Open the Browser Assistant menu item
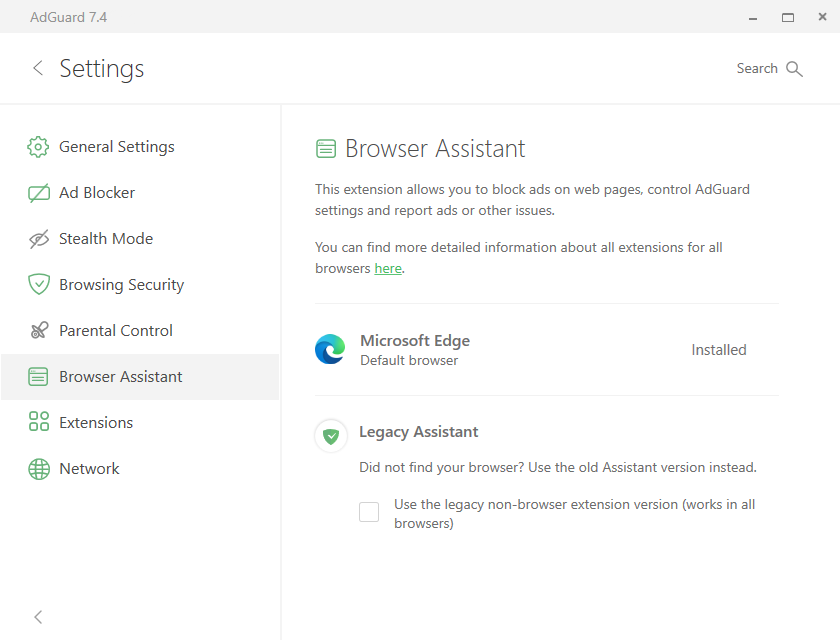 [x=121, y=377]
